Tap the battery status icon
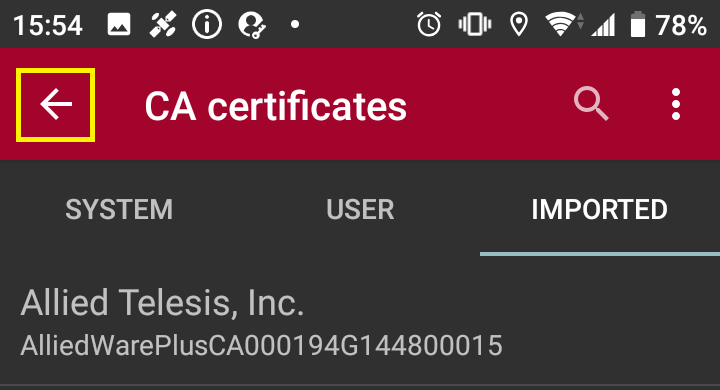The image size is (720, 390). coord(638,24)
